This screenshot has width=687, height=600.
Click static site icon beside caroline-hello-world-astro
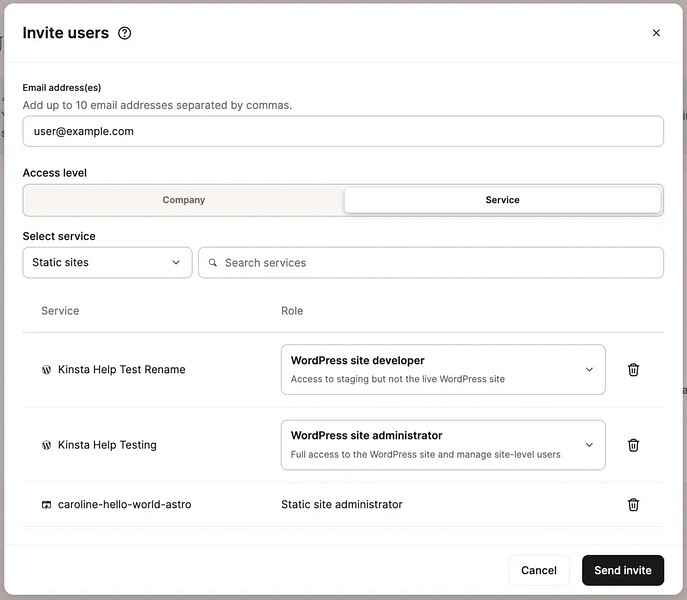[46, 505]
